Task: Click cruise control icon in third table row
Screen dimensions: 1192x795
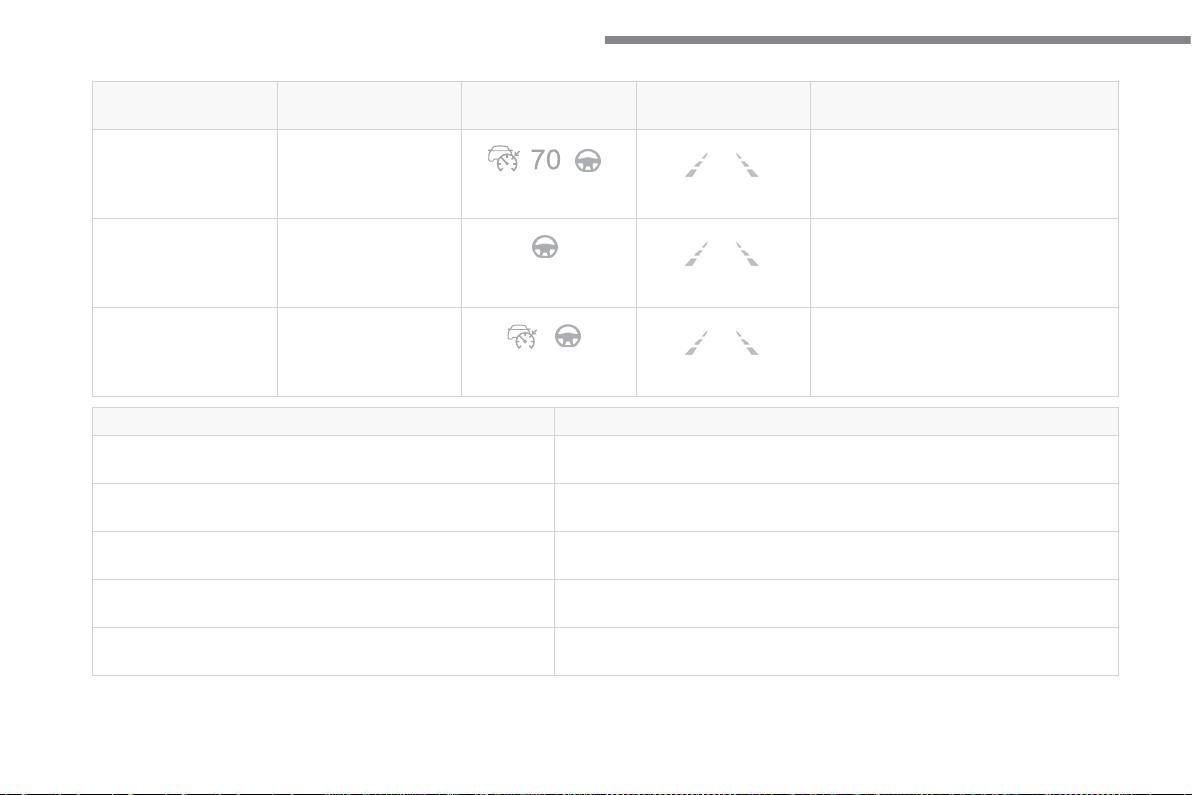Action: (522, 337)
